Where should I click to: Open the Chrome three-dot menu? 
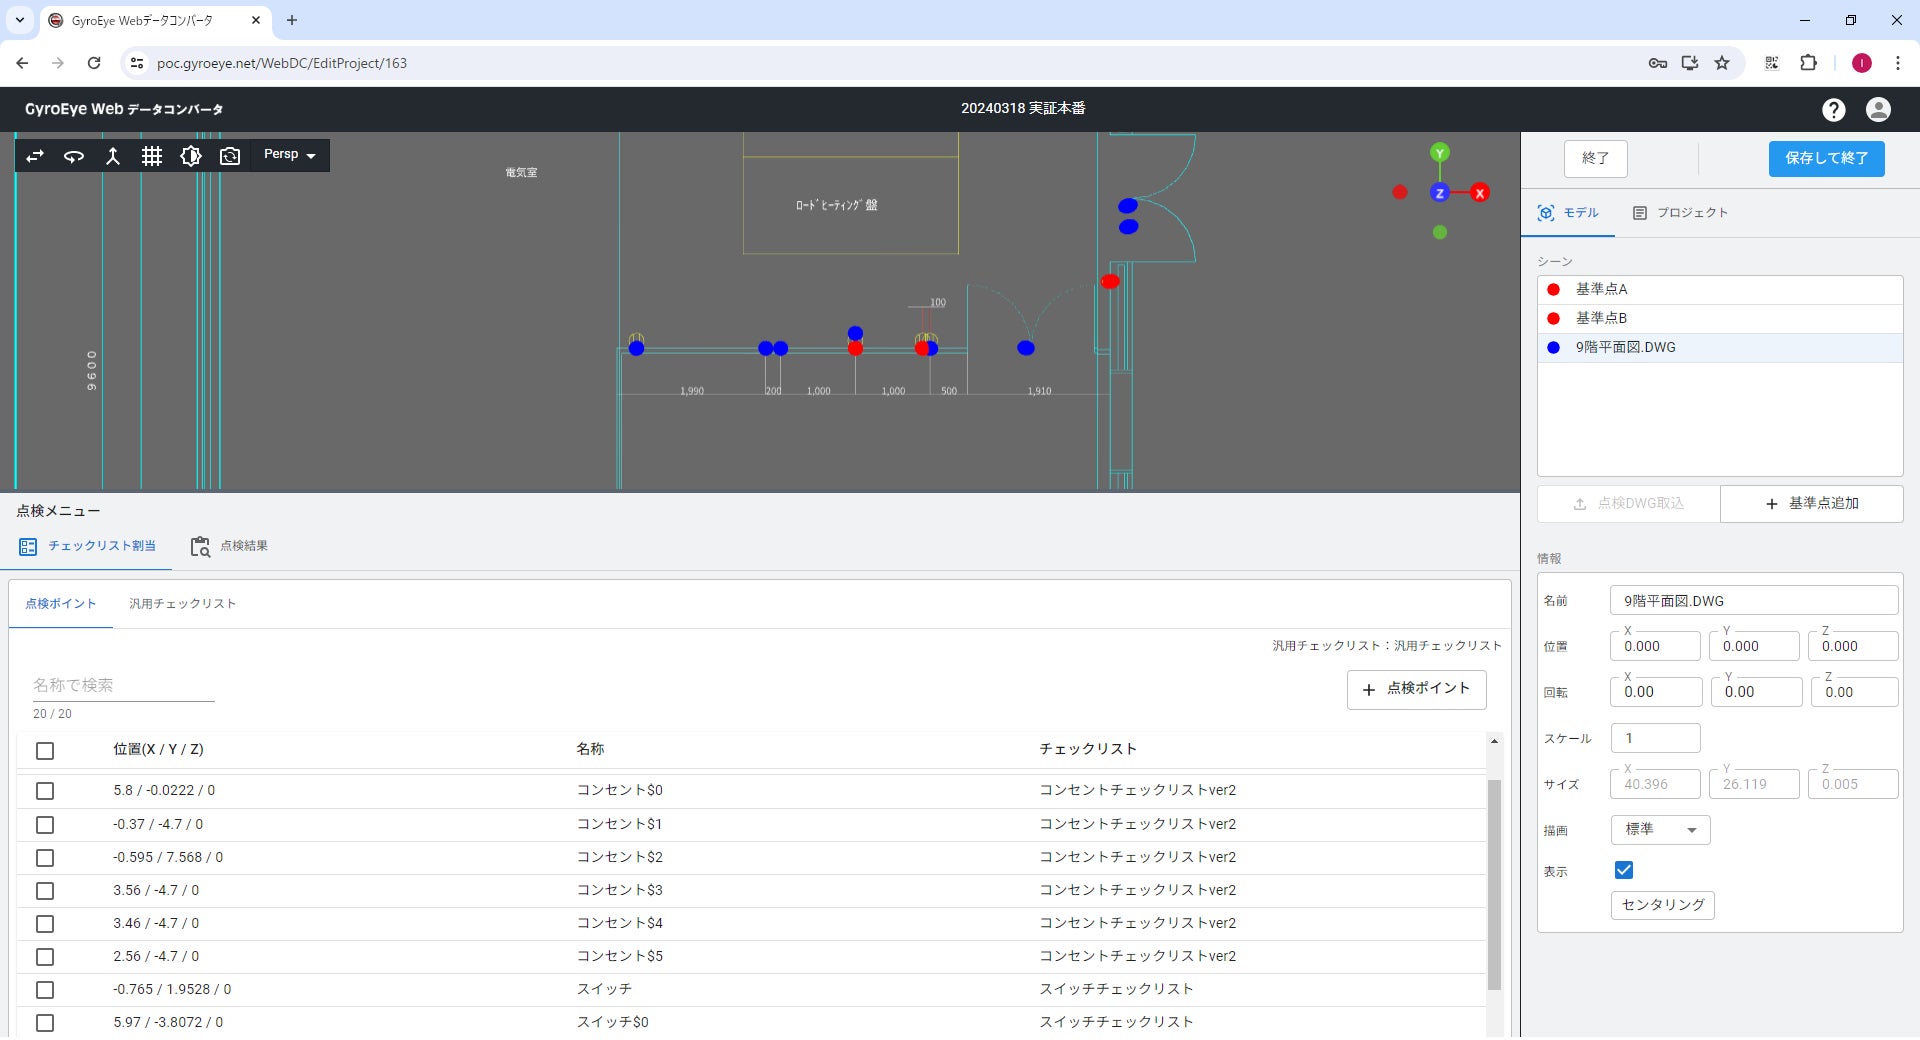pyautogui.click(x=1898, y=63)
